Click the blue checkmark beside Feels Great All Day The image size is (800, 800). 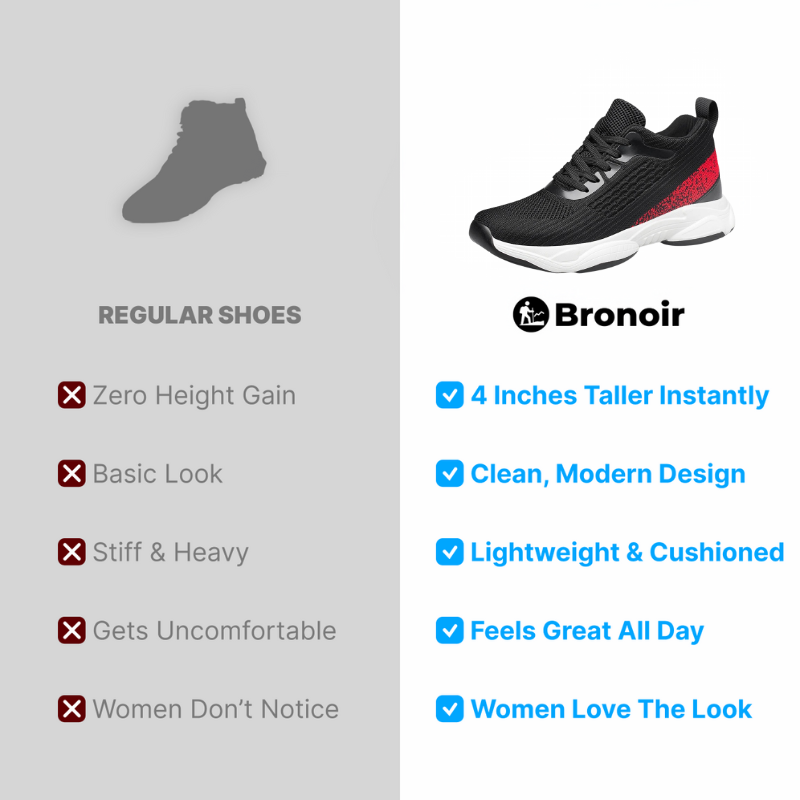(449, 630)
